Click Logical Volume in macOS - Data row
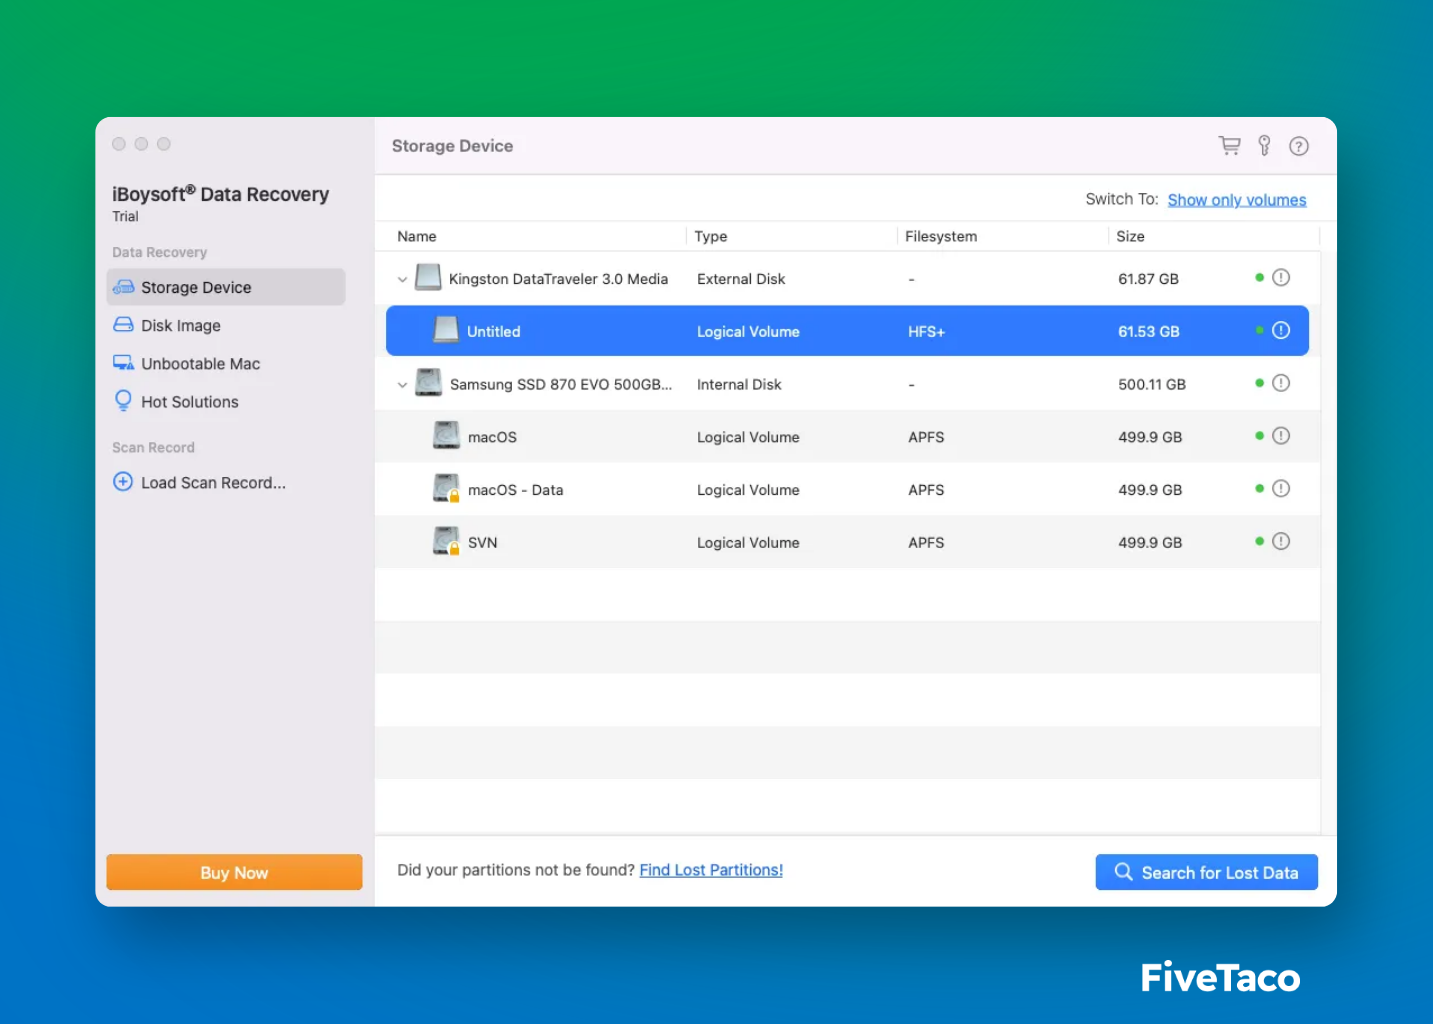Screen dimensions: 1433x1024 tap(748, 490)
